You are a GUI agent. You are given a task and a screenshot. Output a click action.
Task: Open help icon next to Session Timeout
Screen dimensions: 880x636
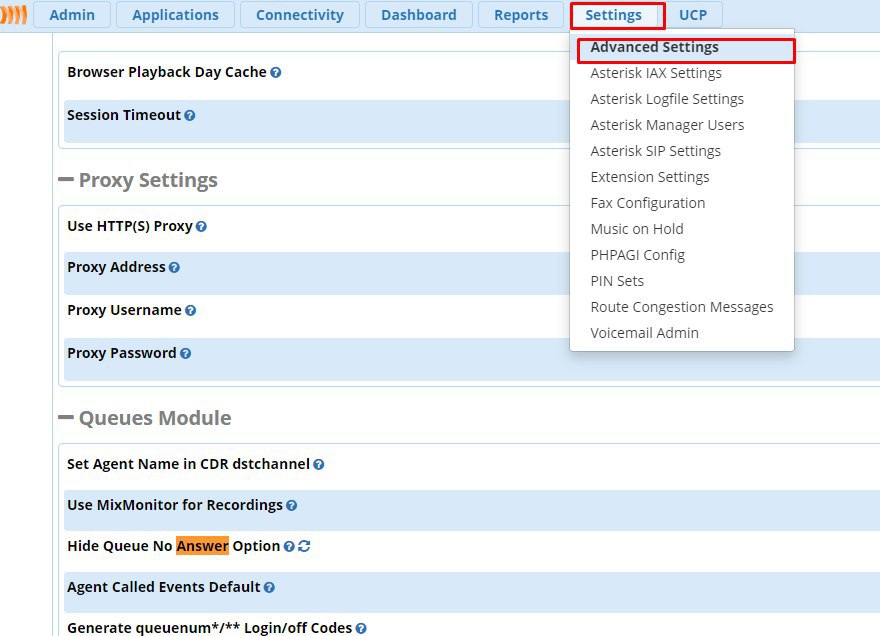pos(190,116)
